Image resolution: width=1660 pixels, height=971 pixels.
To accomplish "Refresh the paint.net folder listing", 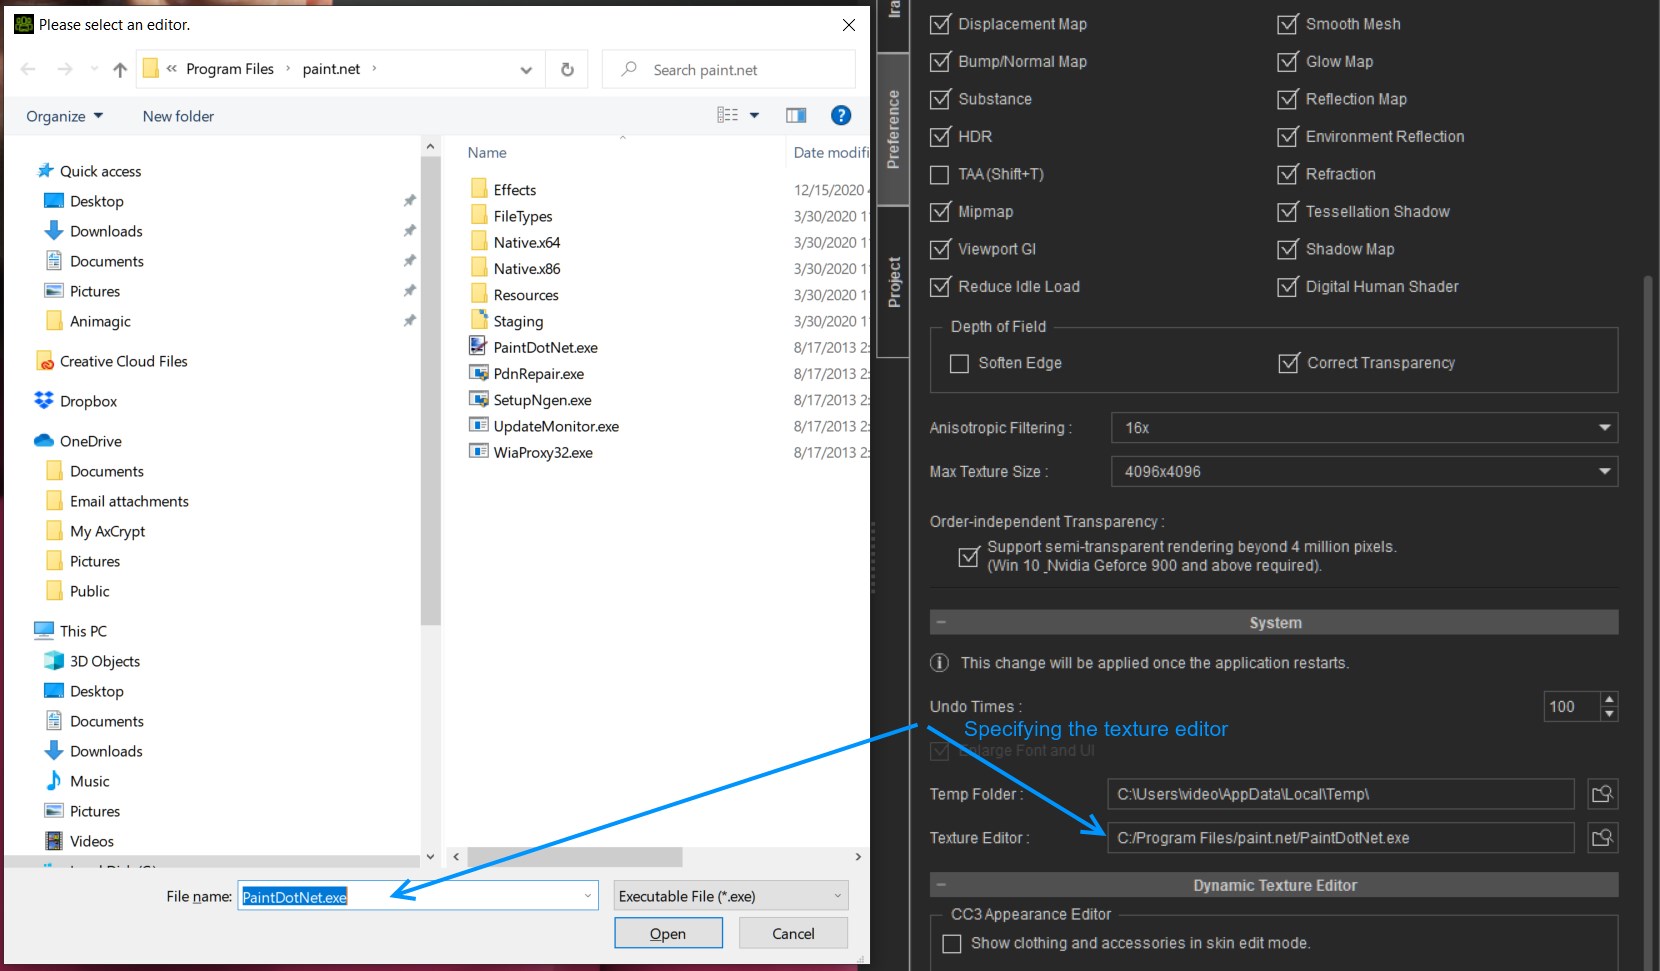I will [x=567, y=69].
